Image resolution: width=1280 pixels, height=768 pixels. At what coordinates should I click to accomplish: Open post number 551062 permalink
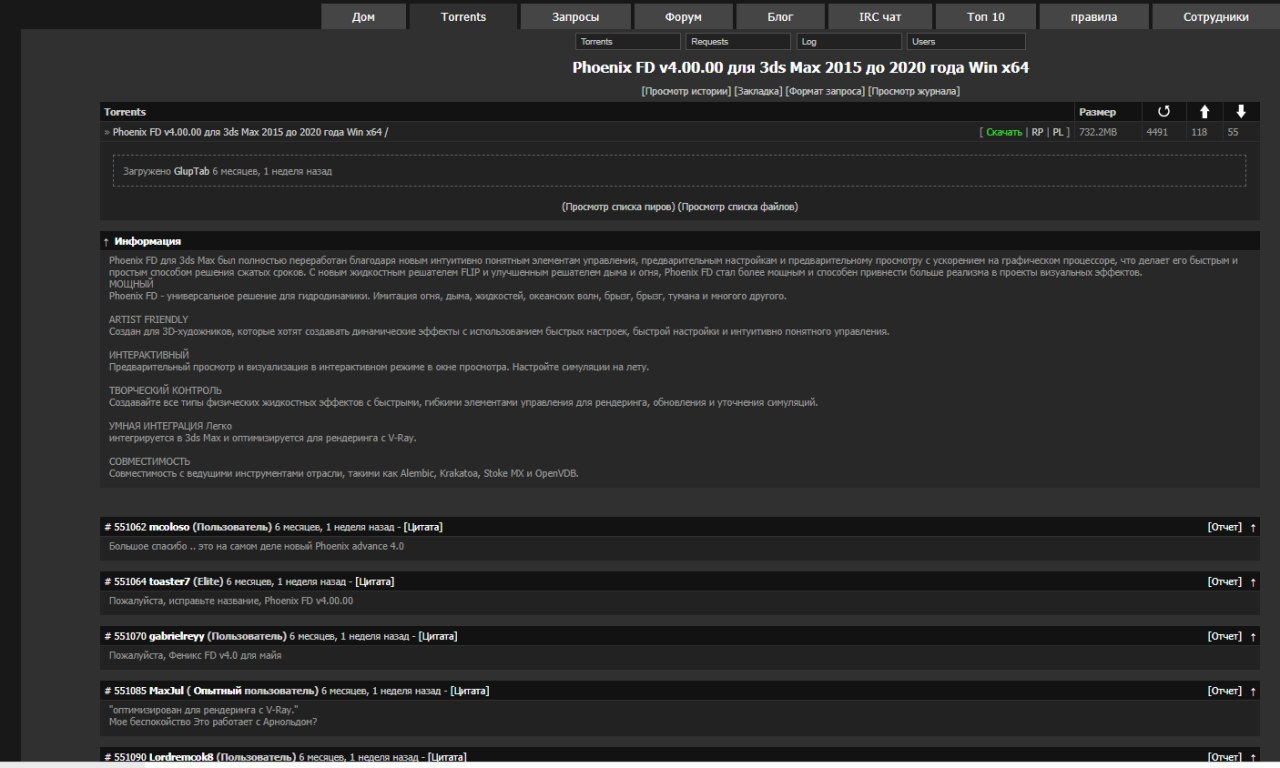click(x=125, y=527)
